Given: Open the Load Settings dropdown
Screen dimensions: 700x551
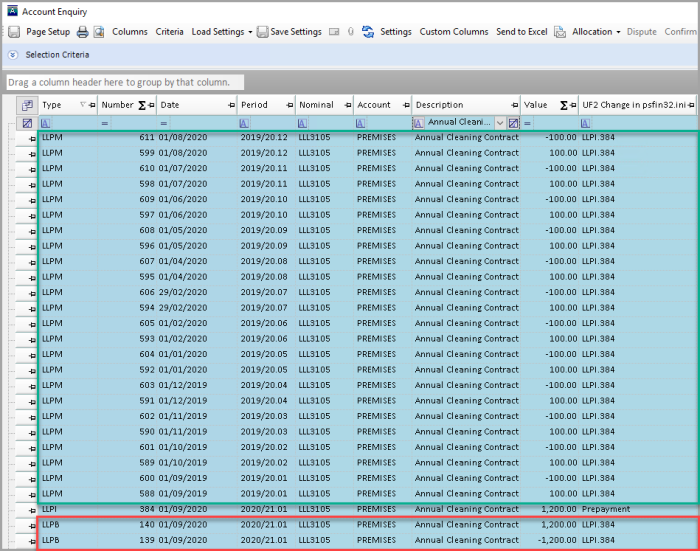Looking at the screenshot, I should coord(222,32).
